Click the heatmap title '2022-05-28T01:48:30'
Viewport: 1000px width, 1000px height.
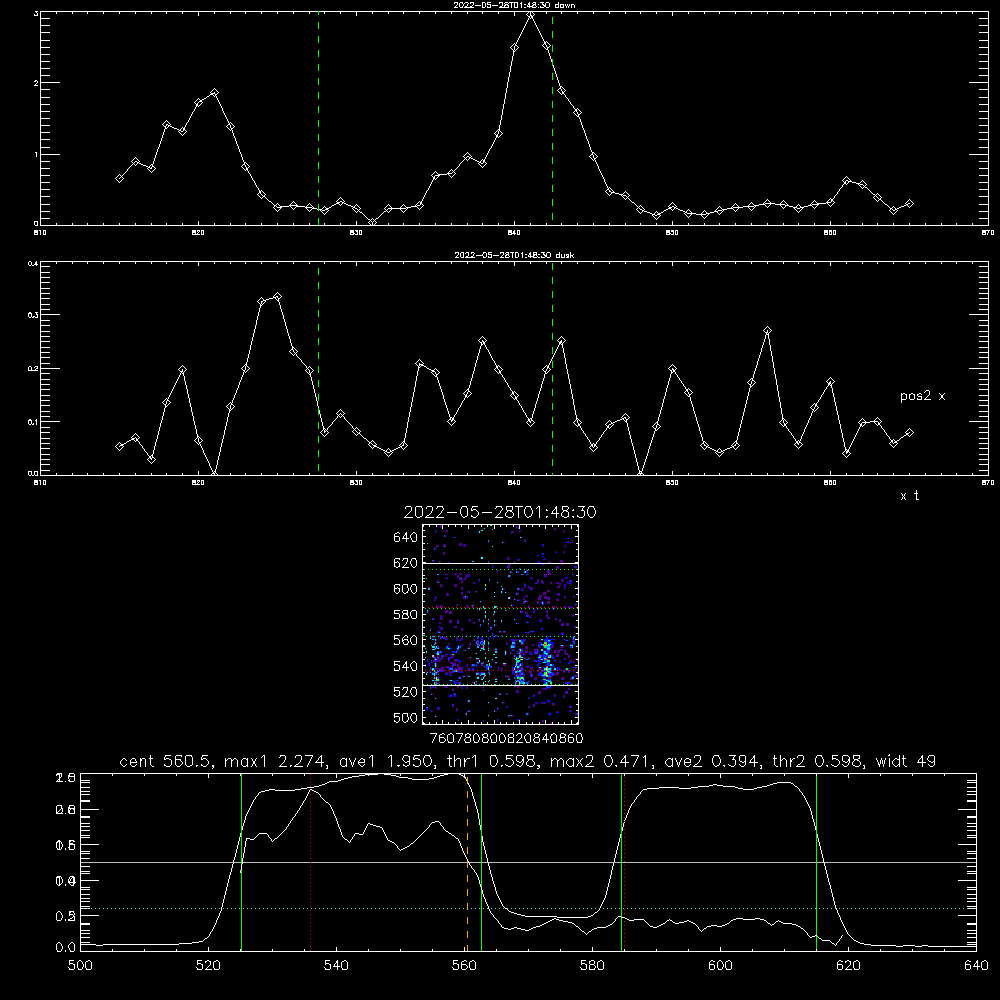click(499, 512)
